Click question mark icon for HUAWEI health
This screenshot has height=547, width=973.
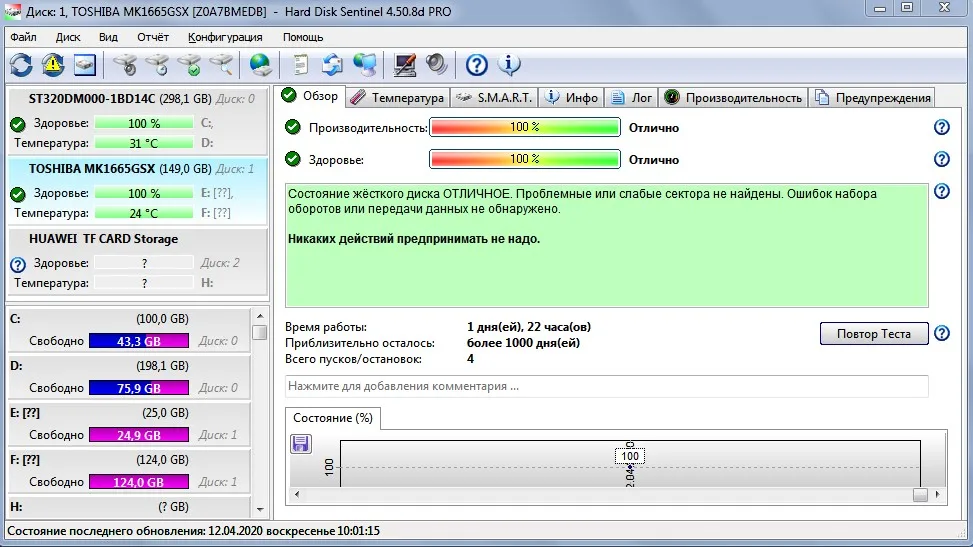coord(18,264)
